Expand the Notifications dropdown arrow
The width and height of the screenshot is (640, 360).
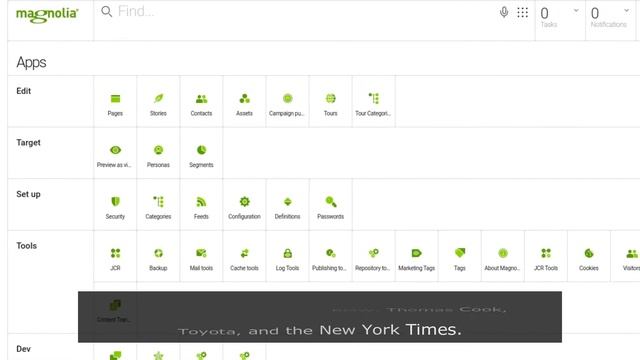(x=627, y=11)
